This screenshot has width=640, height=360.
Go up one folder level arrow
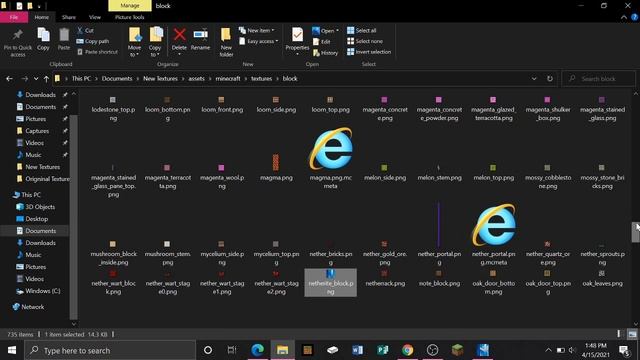pos(46,79)
